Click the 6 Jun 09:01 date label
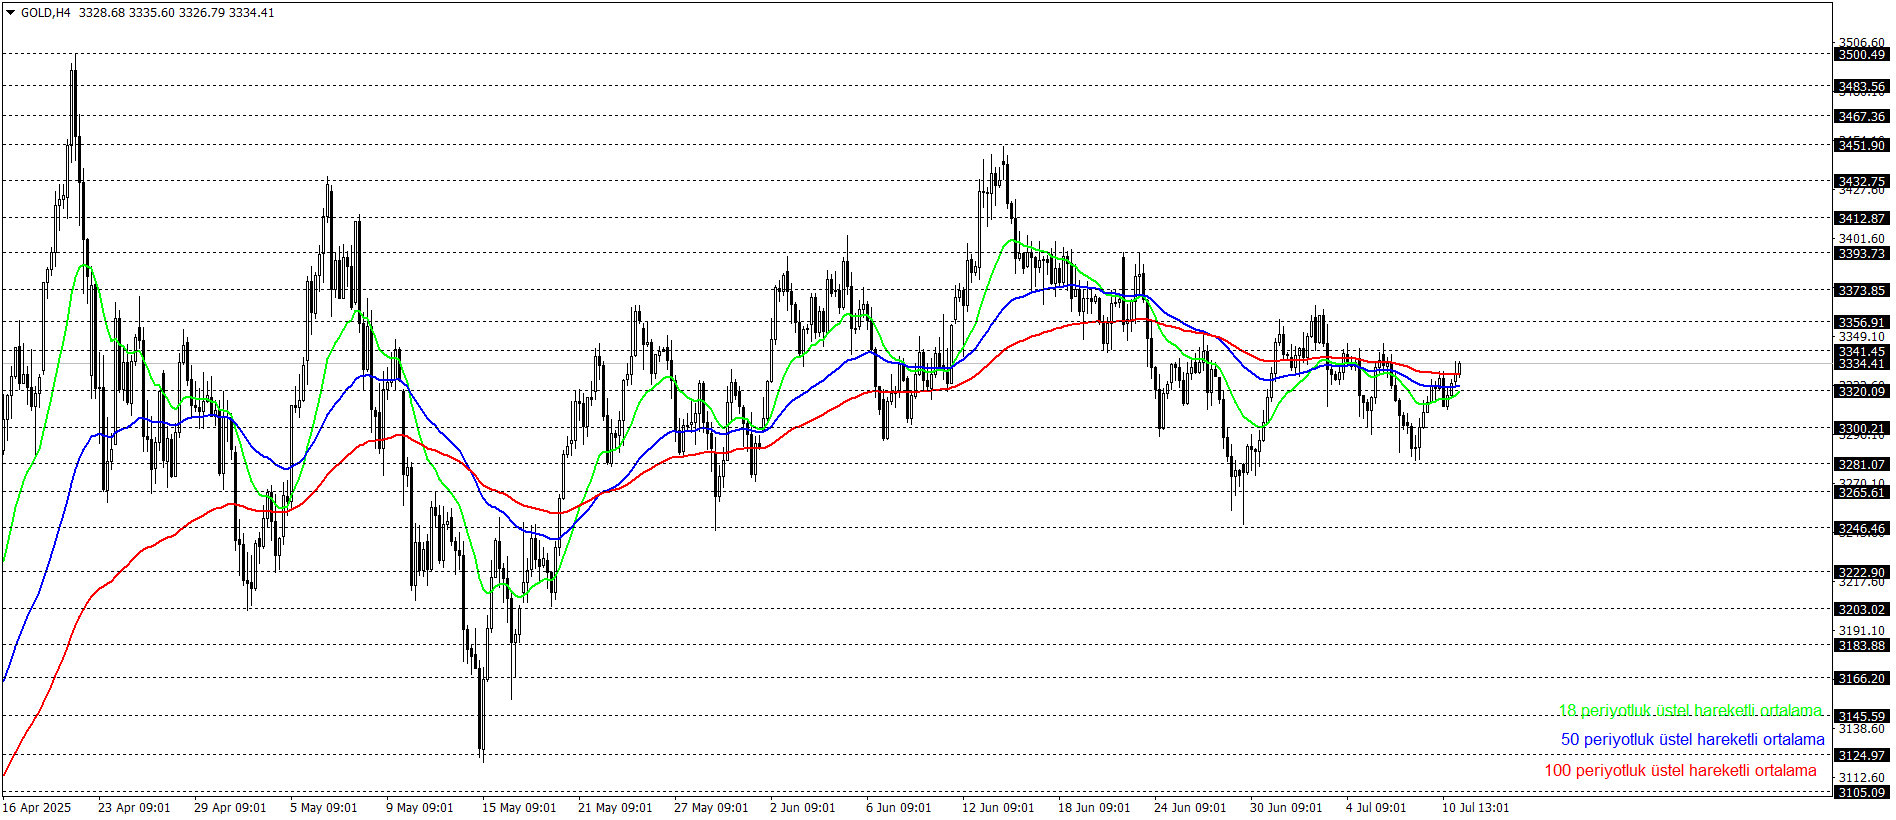Viewport: 1896px width, 820px height. click(x=899, y=808)
